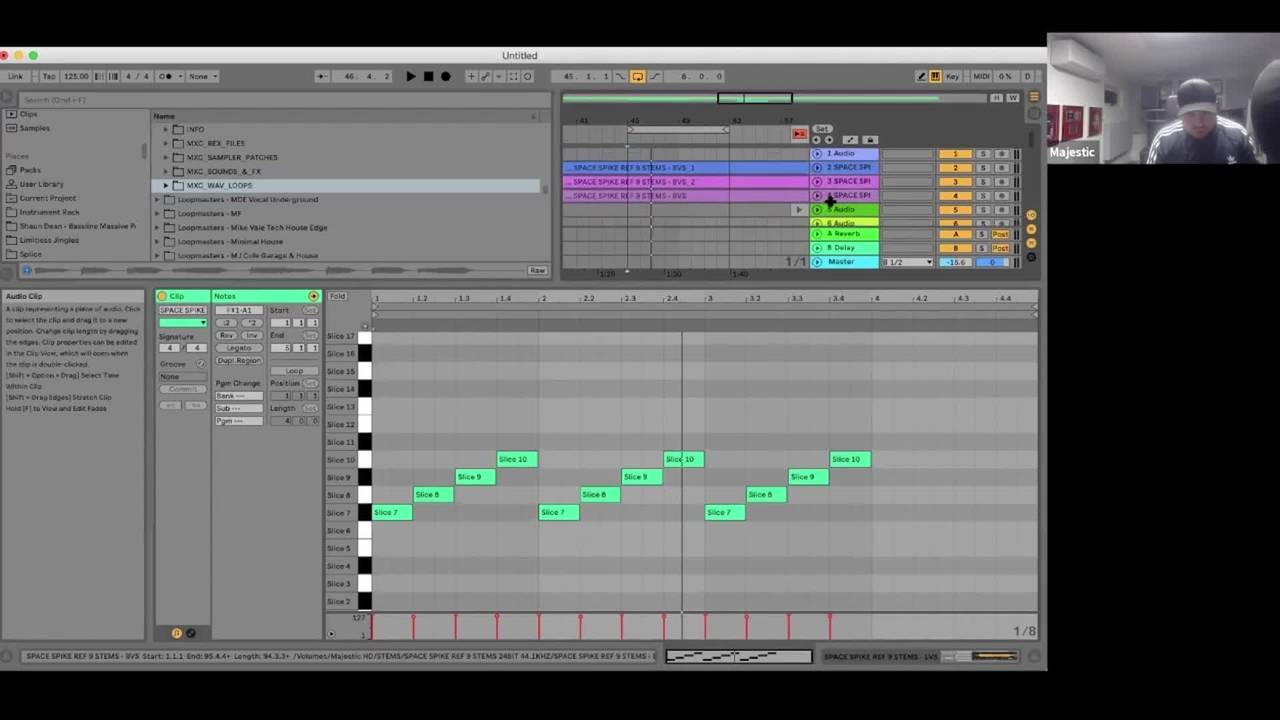The width and height of the screenshot is (1280, 720).
Task: Click the Back to Arrangement red button
Action: (799, 134)
